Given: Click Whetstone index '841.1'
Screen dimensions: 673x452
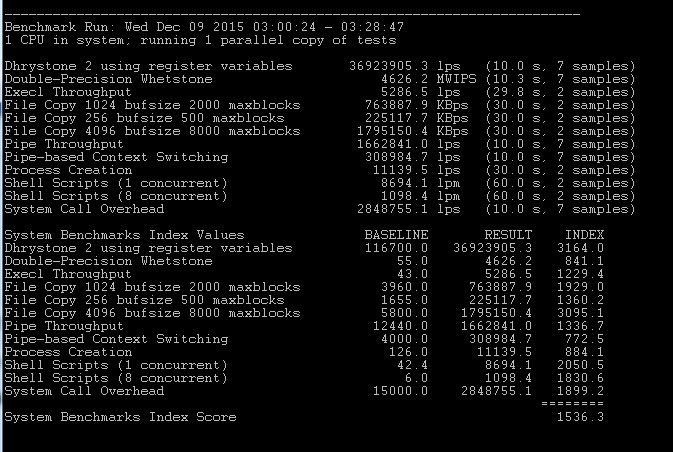Looking at the screenshot, I should tap(585, 261).
